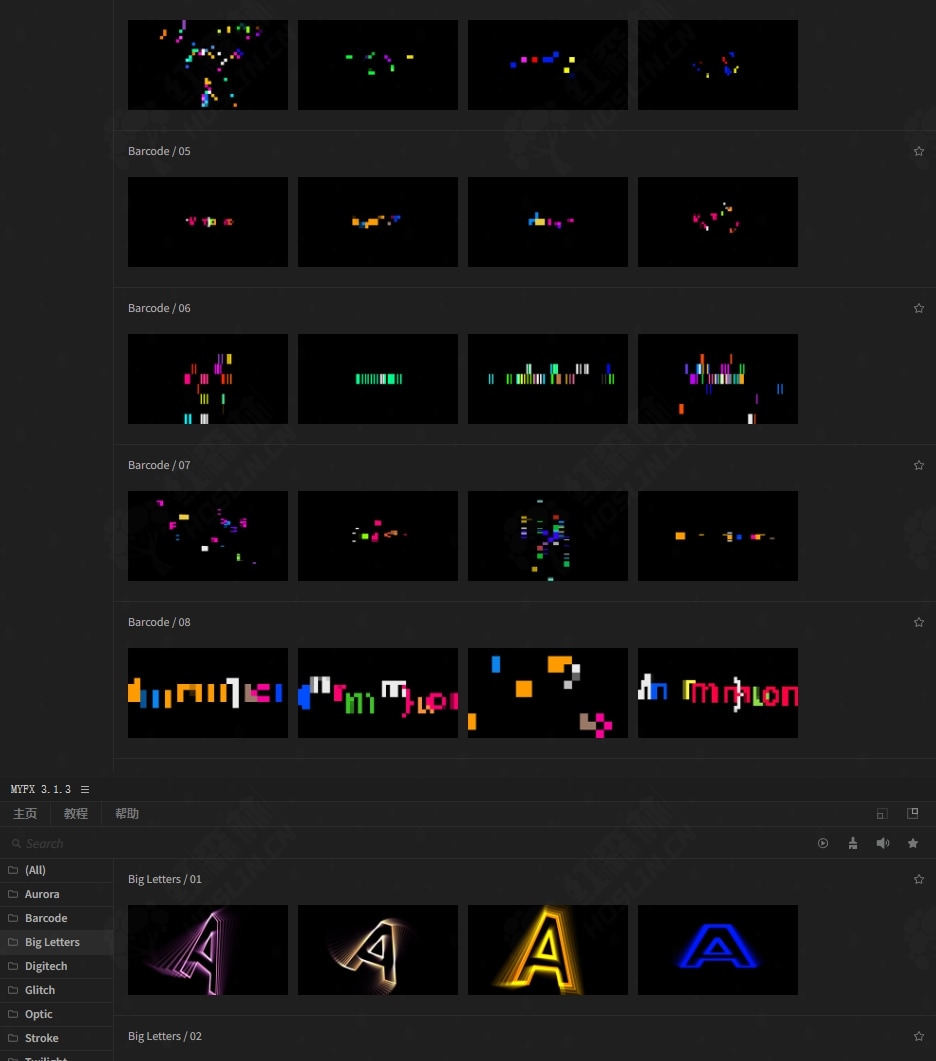
Task: Click the Barcode / 05 heading
Action: click(x=159, y=151)
